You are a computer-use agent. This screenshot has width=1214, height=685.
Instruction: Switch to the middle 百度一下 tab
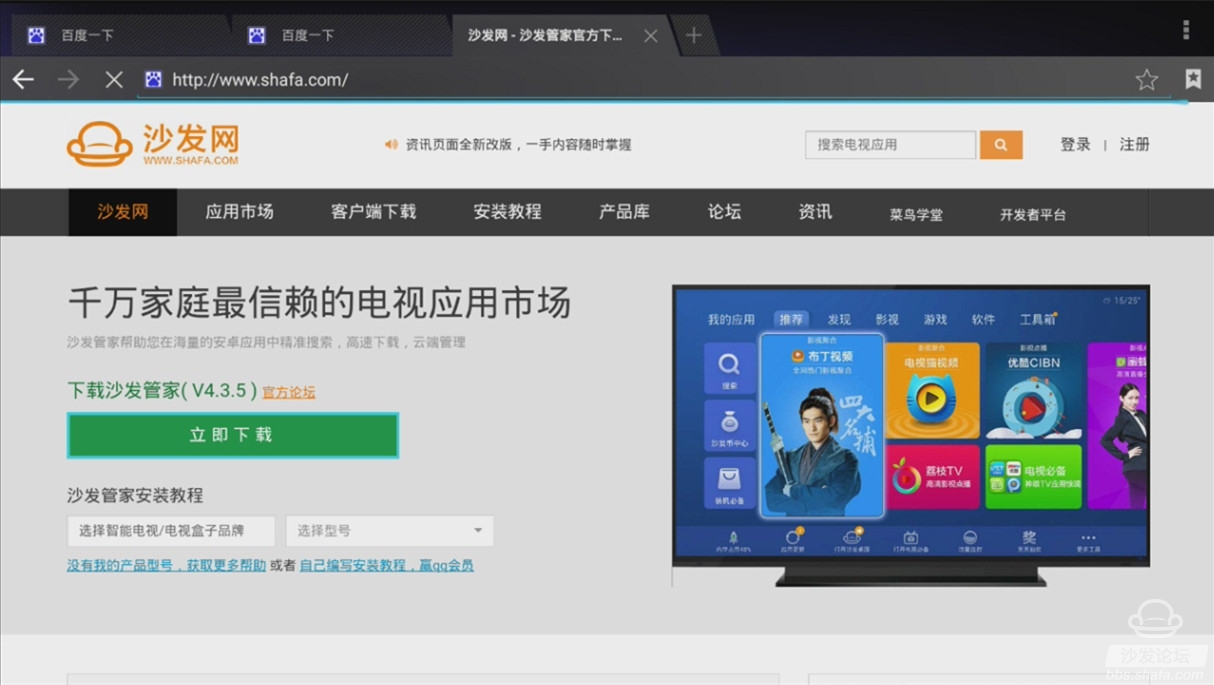pos(340,35)
